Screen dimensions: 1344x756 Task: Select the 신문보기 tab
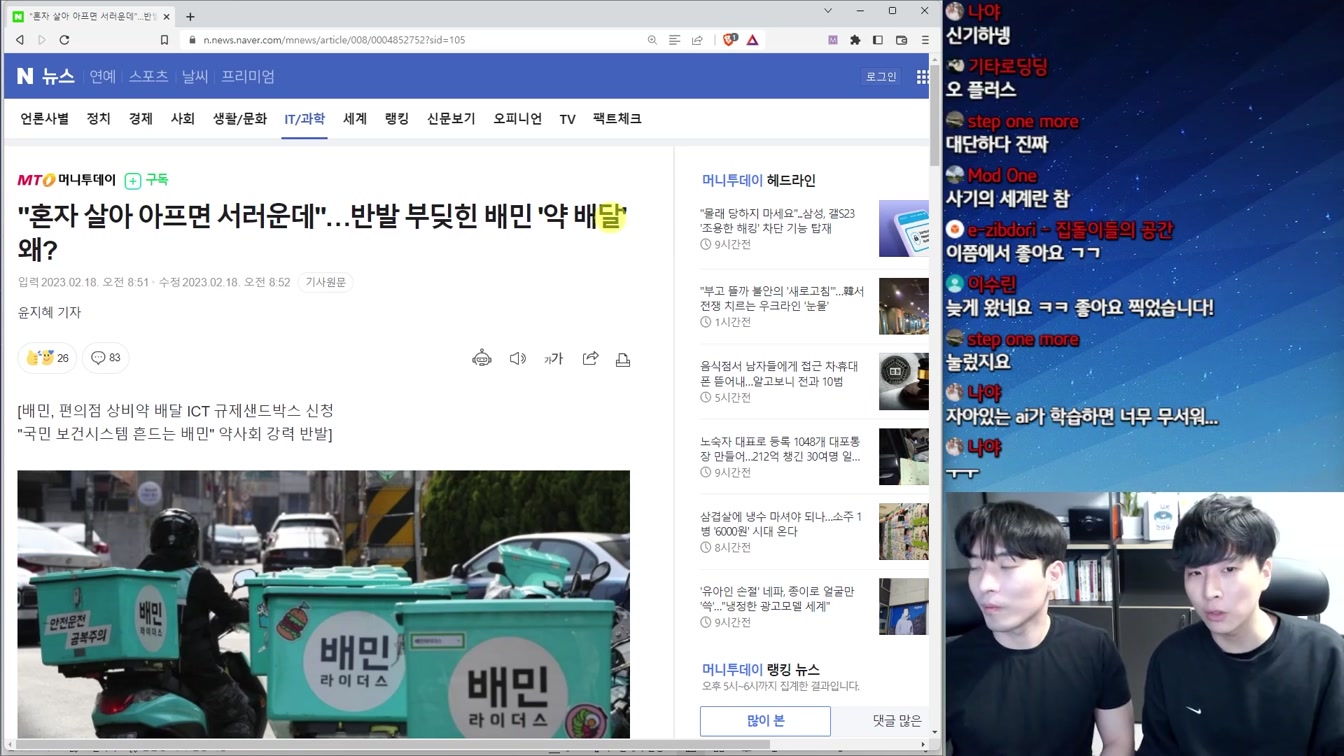(451, 119)
